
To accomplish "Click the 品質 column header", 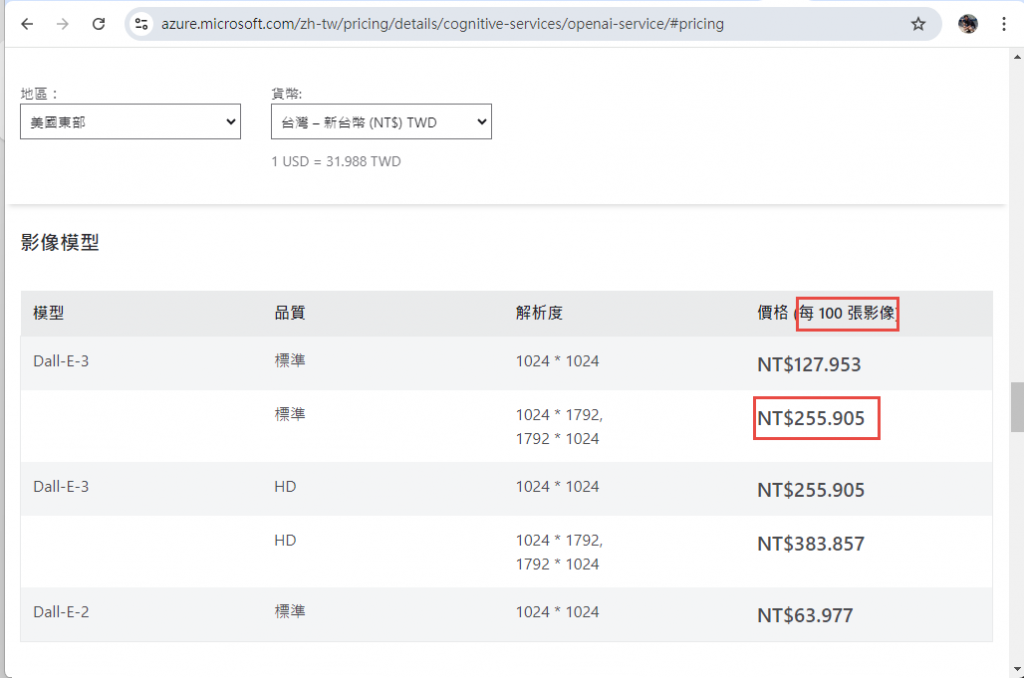I will pyautogui.click(x=289, y=313).
